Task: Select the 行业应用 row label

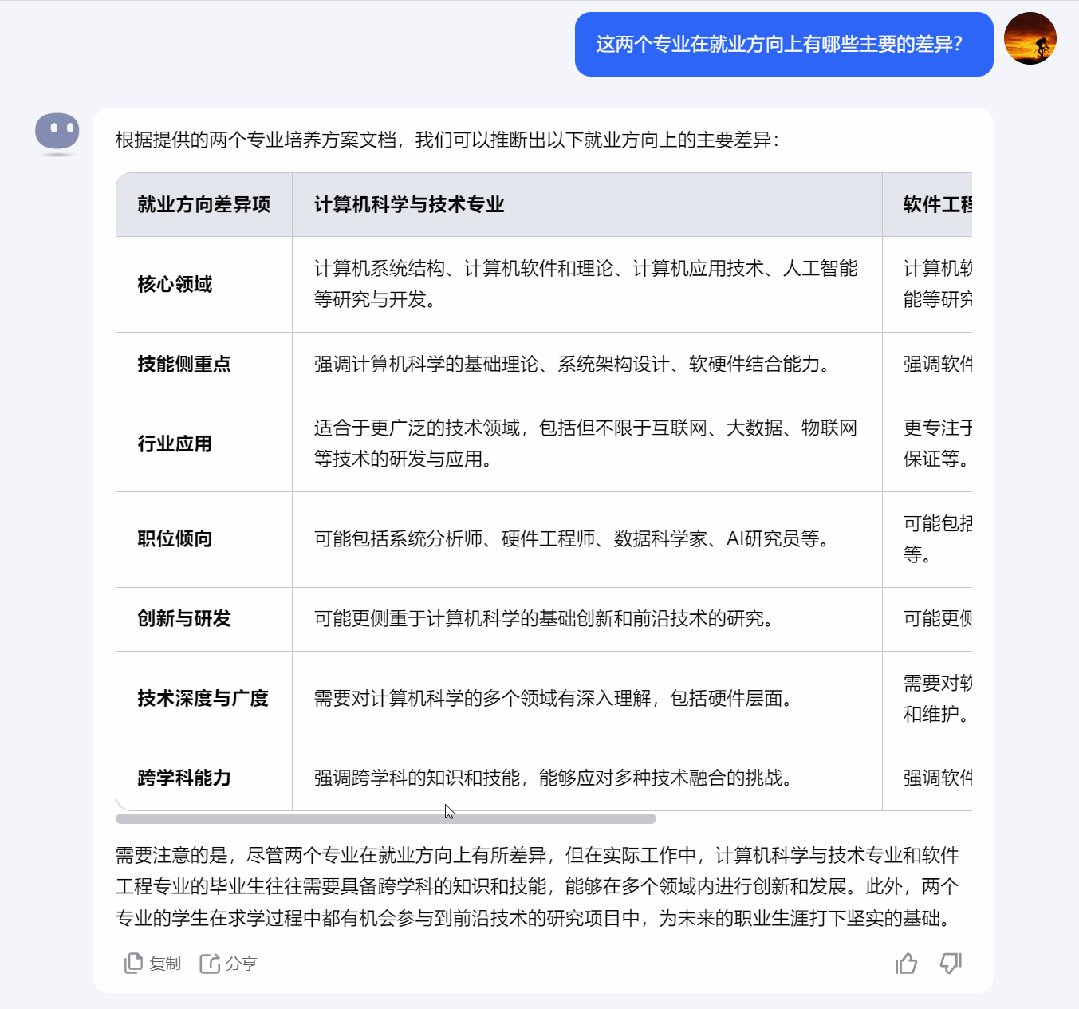Action: click(x=175, y=444)
